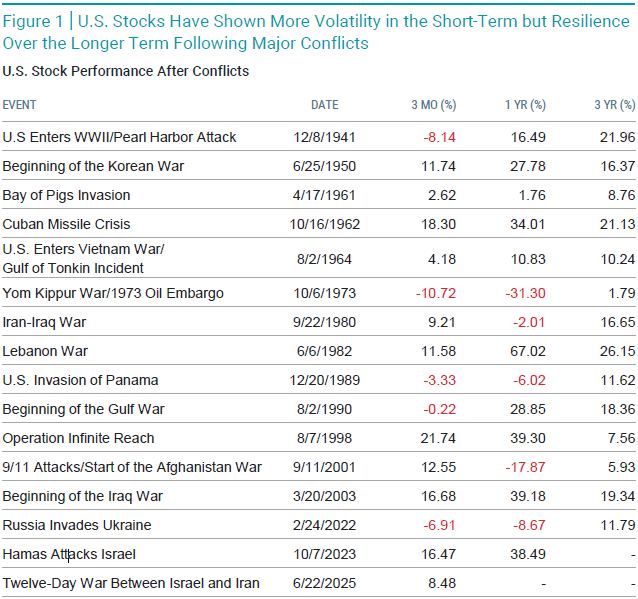Viewport: 638px width, 599px height.
Task: Click the Bay of Pigs Invasion label
Action: tap(67, 195)
